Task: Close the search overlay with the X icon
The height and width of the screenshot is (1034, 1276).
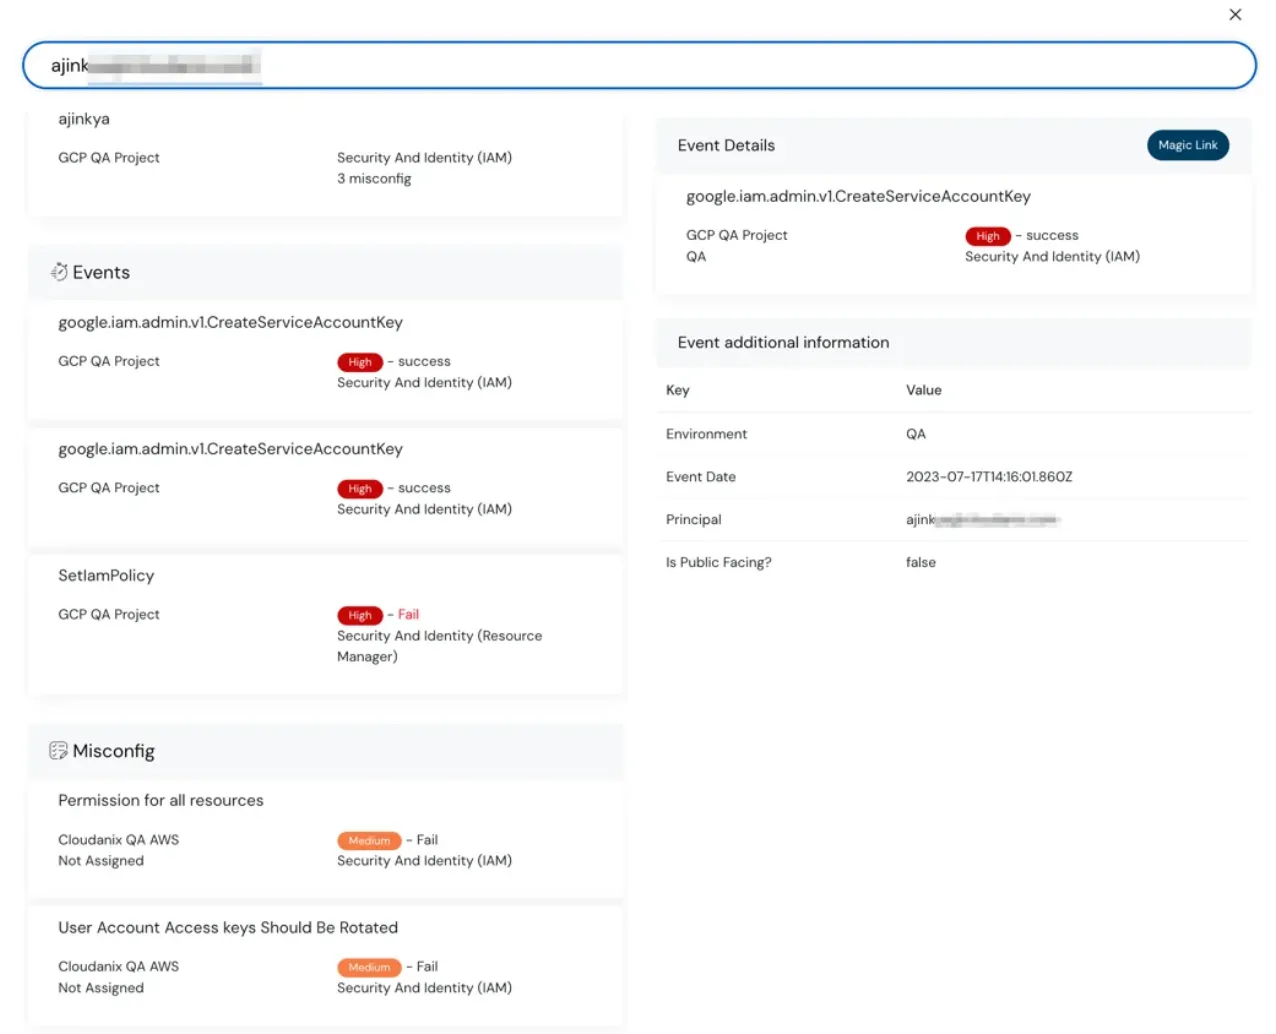Action: click(x=1235, y=15)
